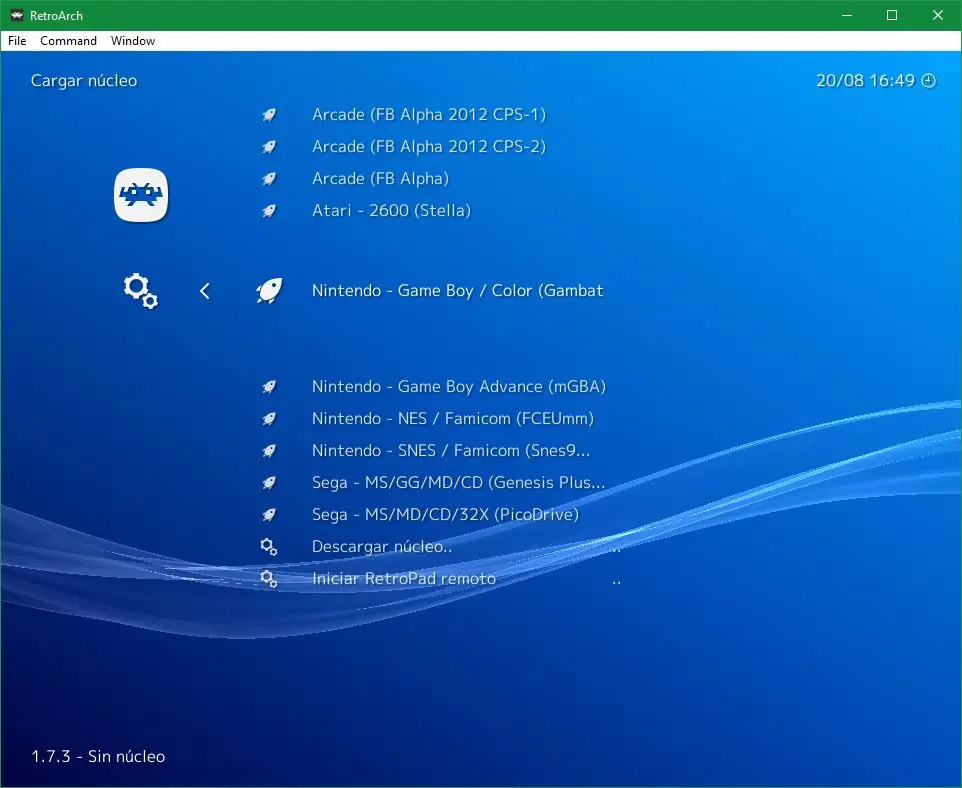
Task: Click the 20/08 16:49 date and time
Action: pyautogui.click(x=865, y=80)
